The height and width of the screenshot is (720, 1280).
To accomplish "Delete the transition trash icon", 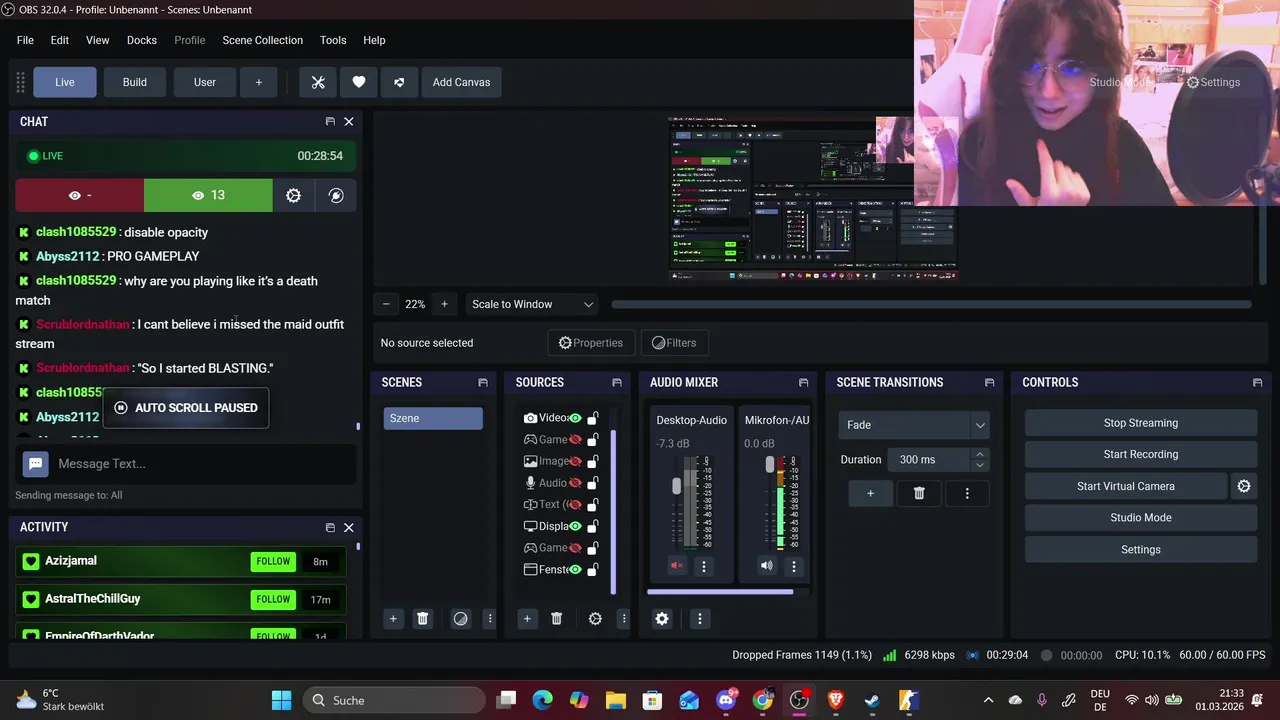I will point(919,493).
